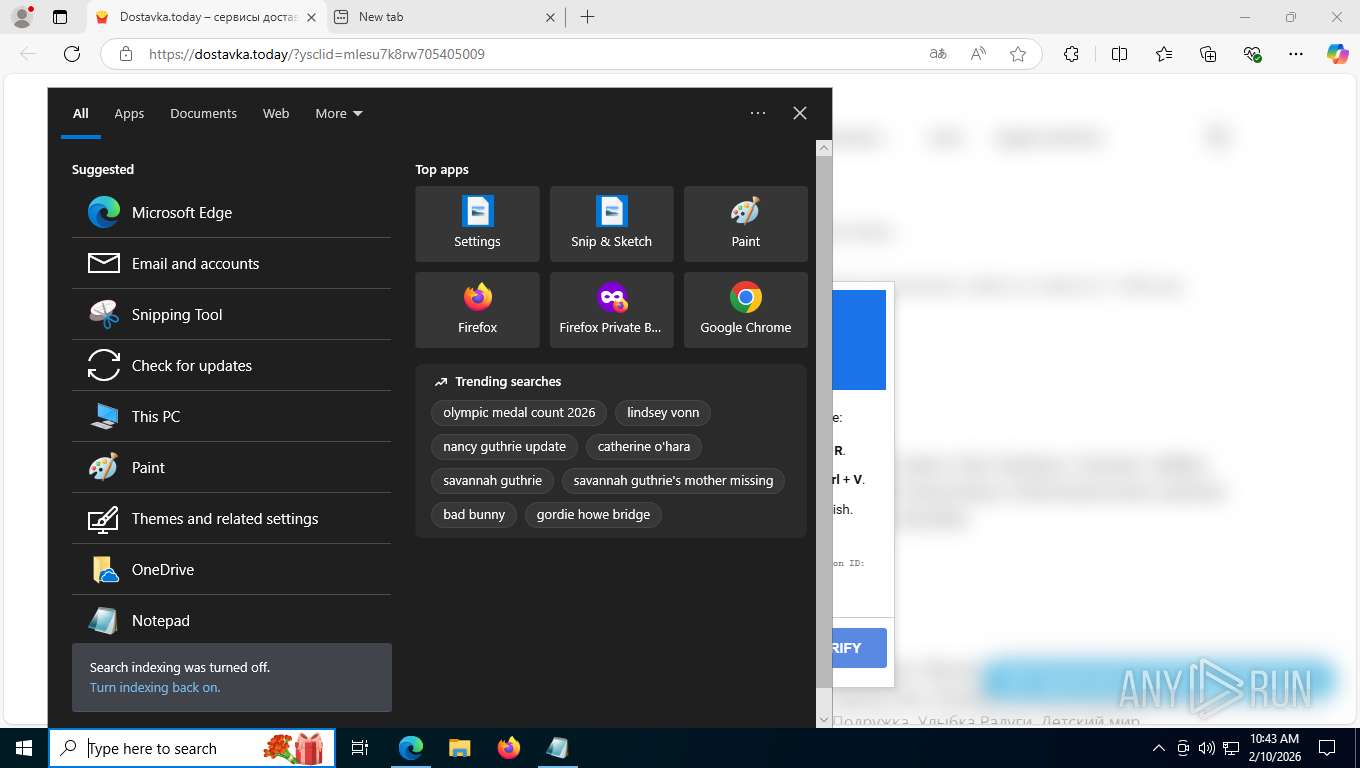
Task: Show hidden system tray icons
Action: pos(1159,748)
